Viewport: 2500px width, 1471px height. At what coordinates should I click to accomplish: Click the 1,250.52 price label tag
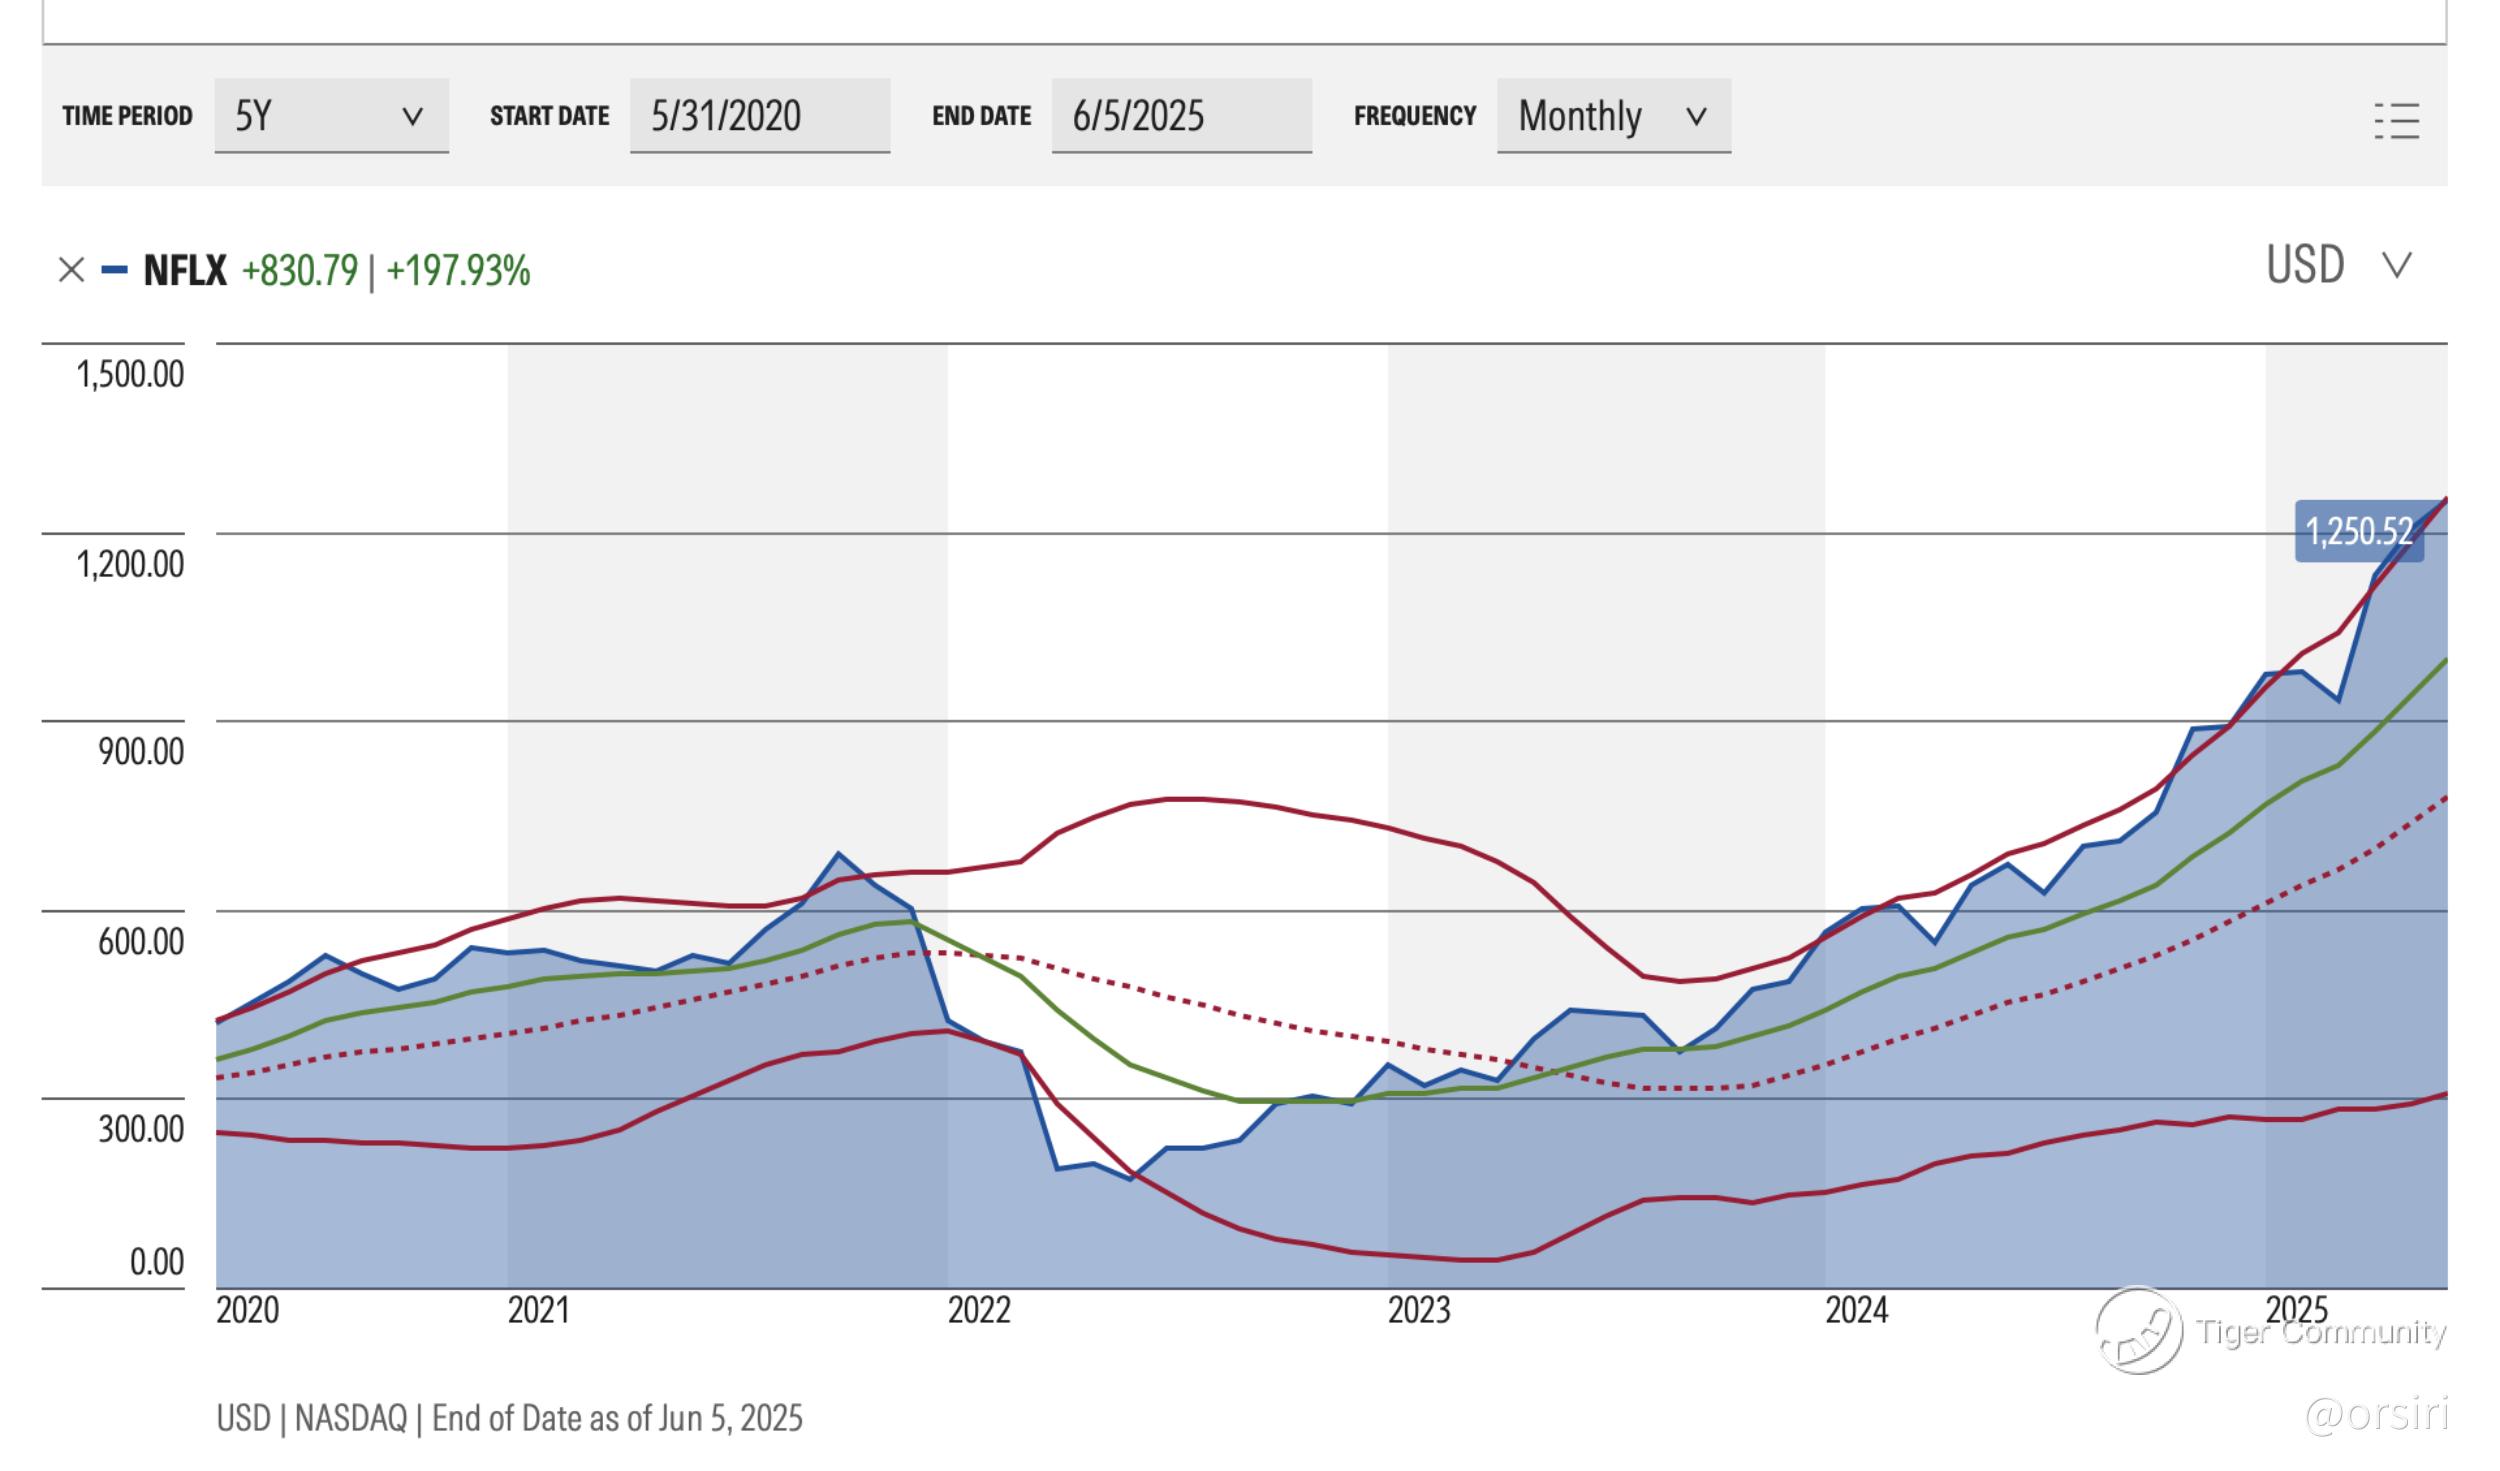pos(2358,531)
